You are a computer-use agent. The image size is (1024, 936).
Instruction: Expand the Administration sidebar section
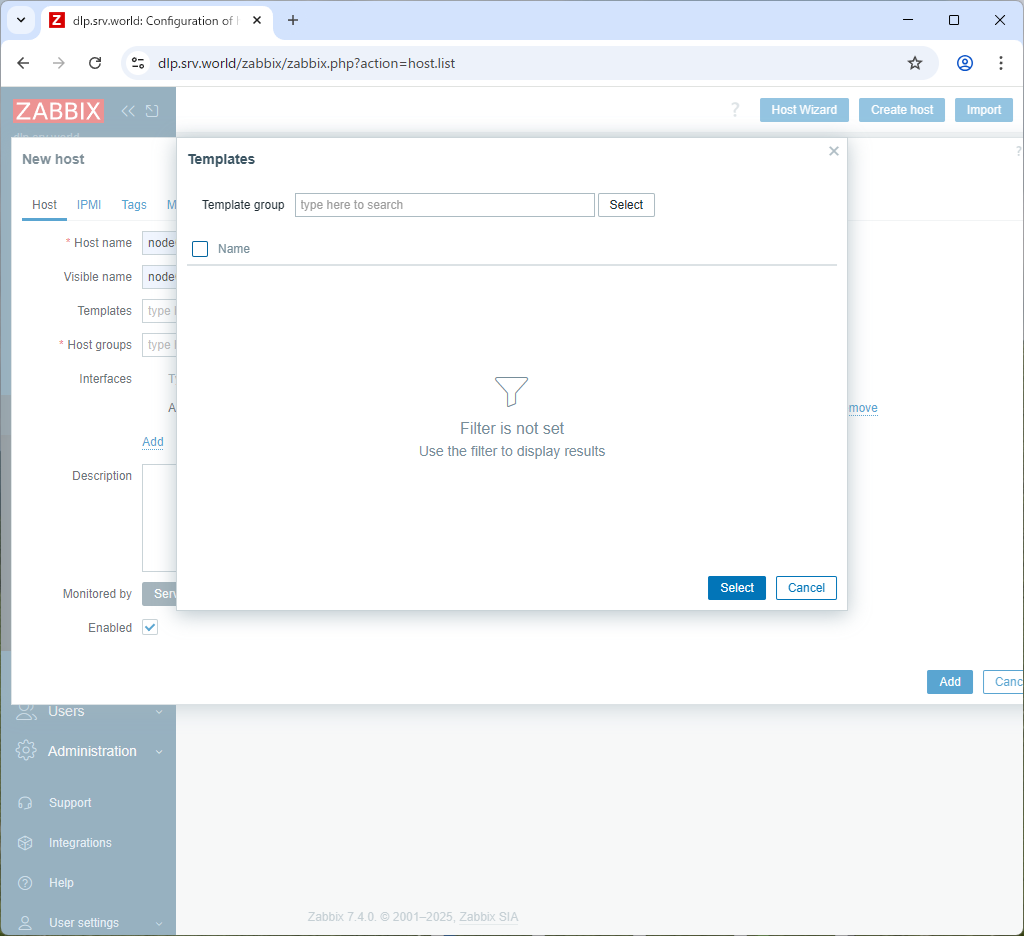pos(93,751)
